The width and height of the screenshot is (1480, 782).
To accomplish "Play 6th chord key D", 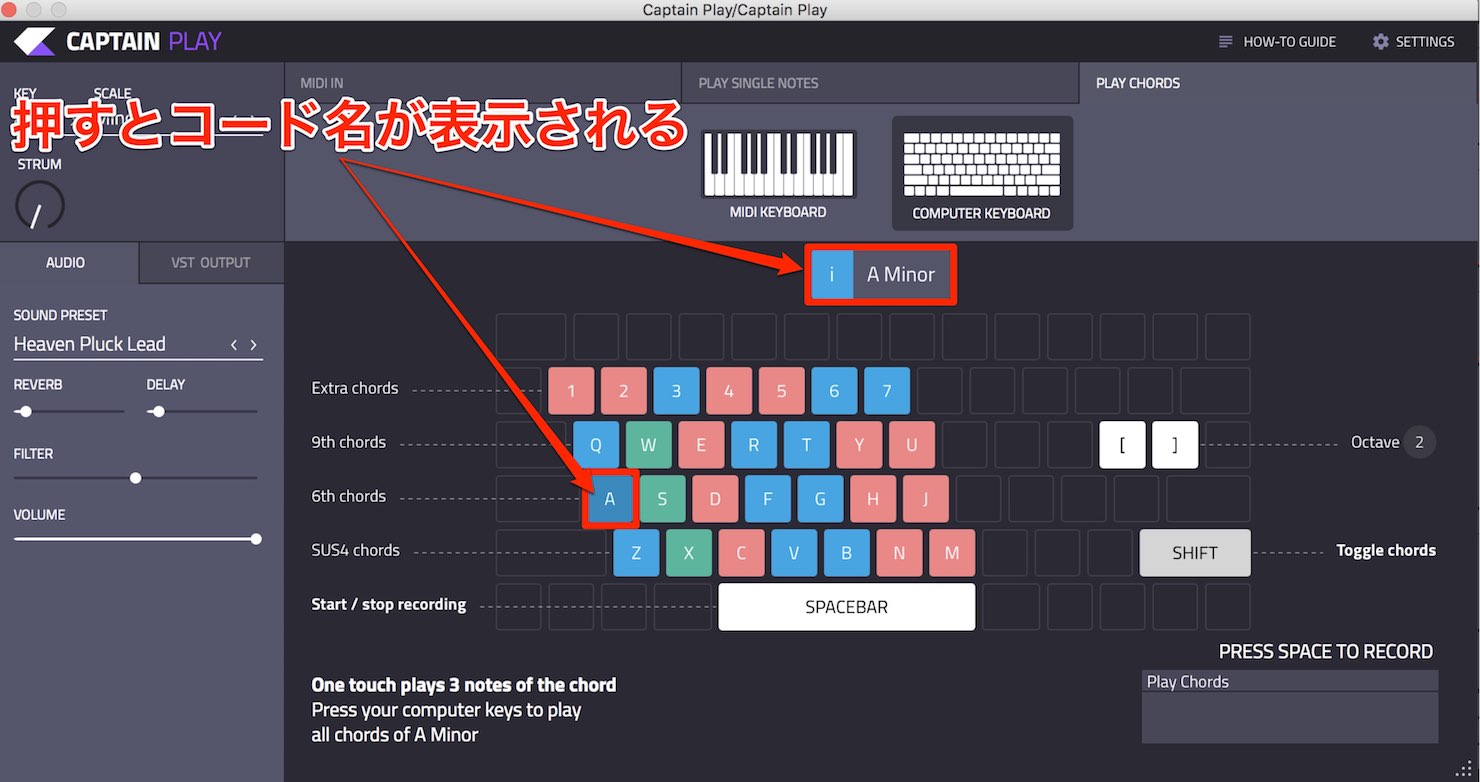I will [x=715, y=499].
